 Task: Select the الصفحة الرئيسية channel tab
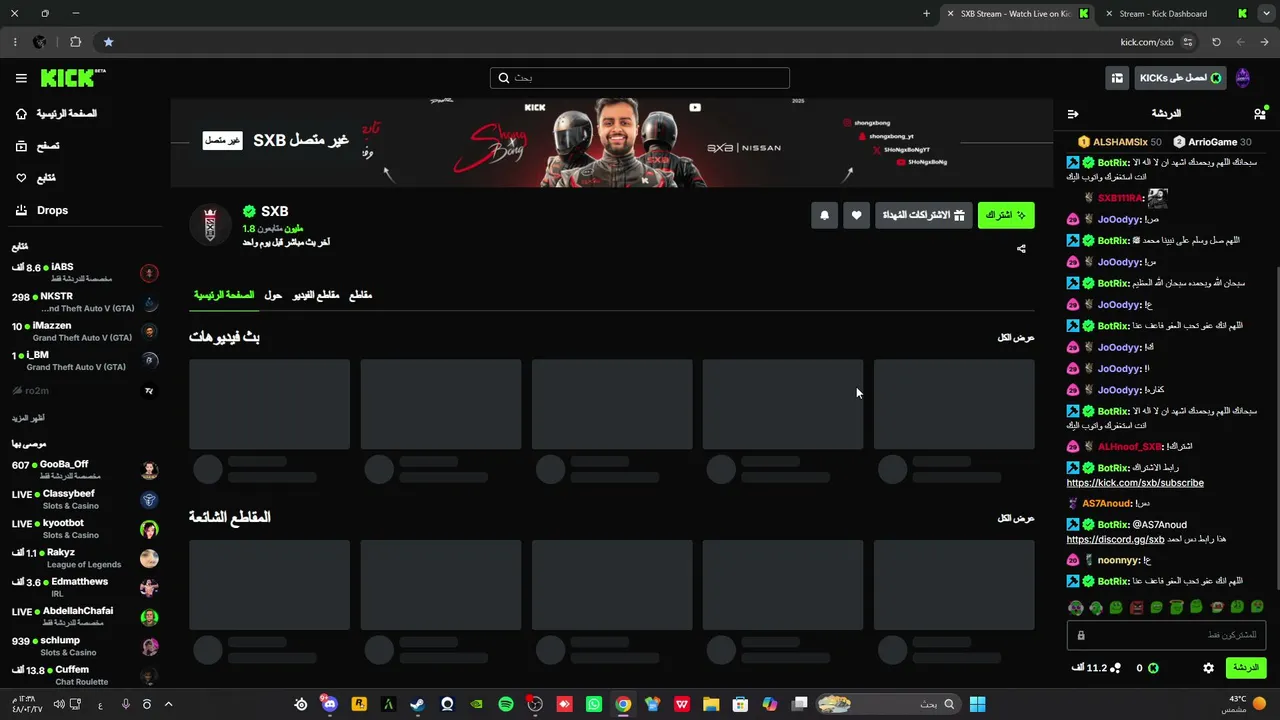pyautogui.click(x=224, y=295)
